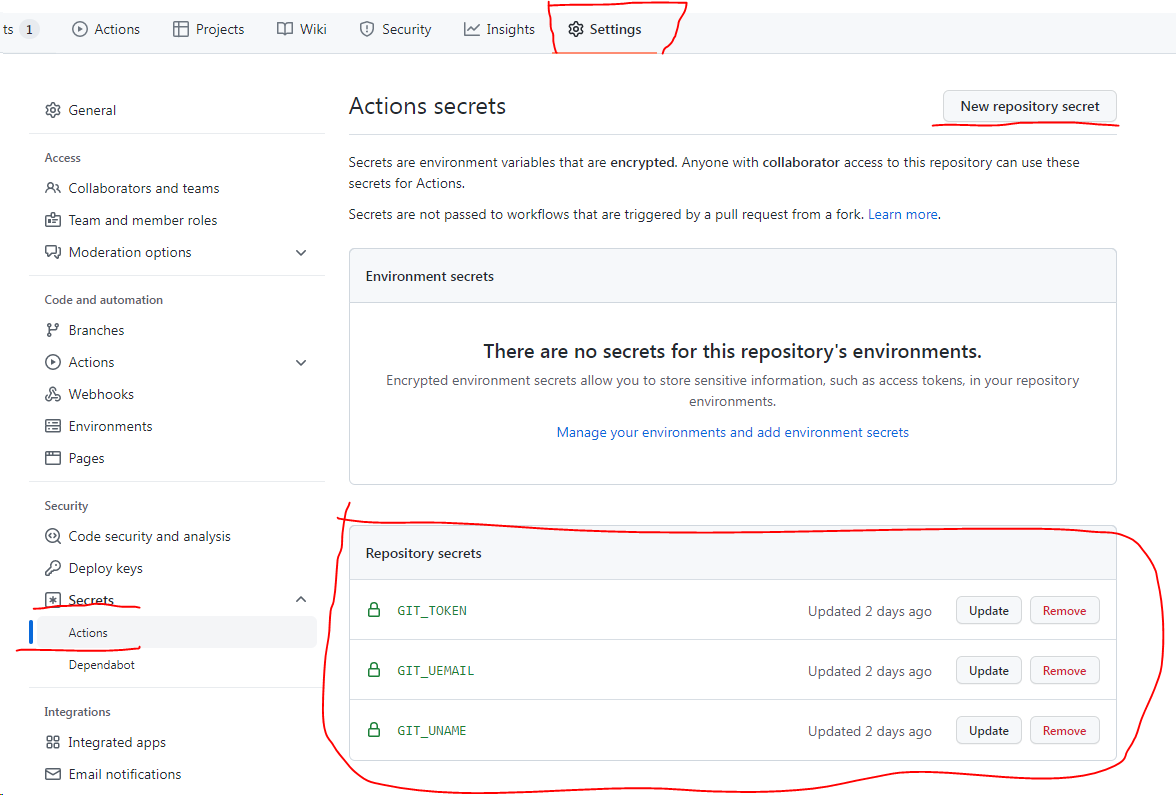Image resolution: width=1176 pixels, height=795 pixels.
Task: Click the GIT_TOKEN secret name
Action: [x=432, y=610]
